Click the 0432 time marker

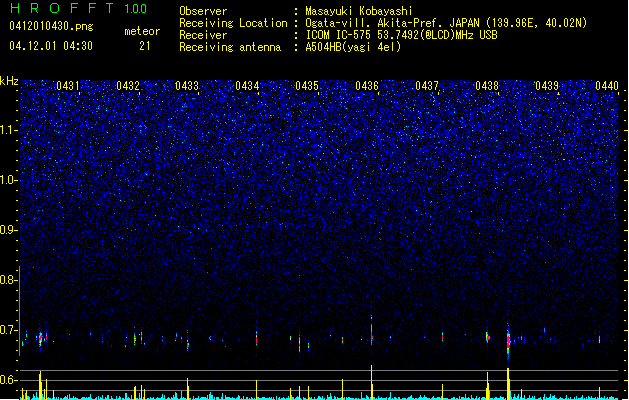pos(128,86)
